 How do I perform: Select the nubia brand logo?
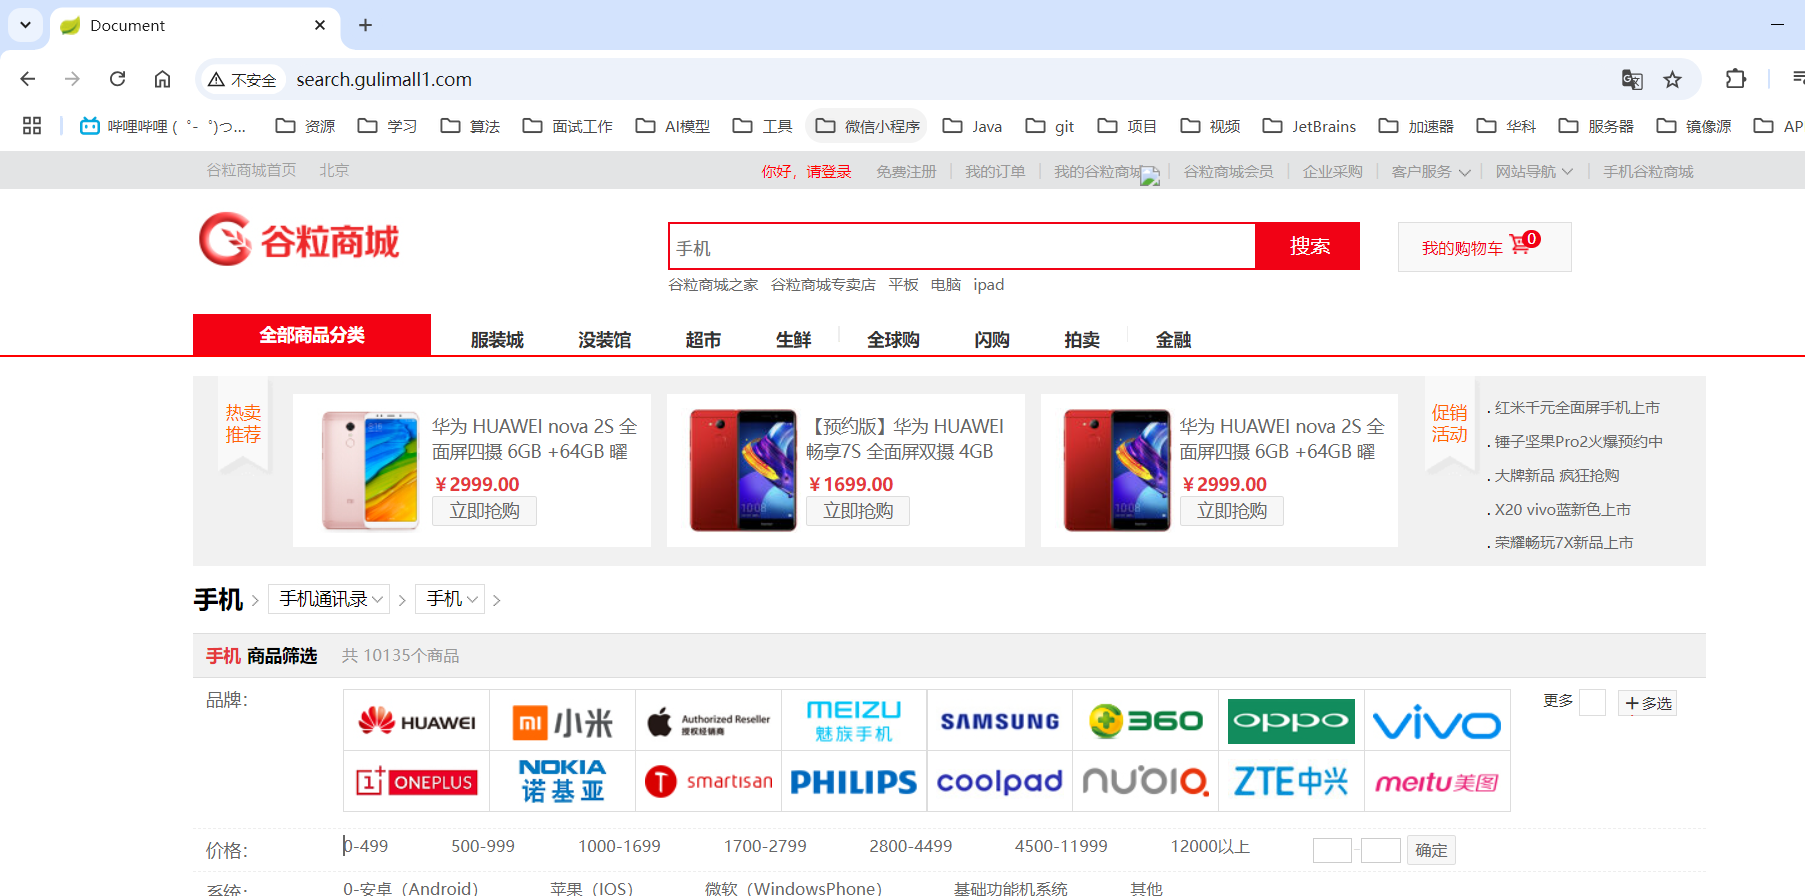pos(1146,781)
